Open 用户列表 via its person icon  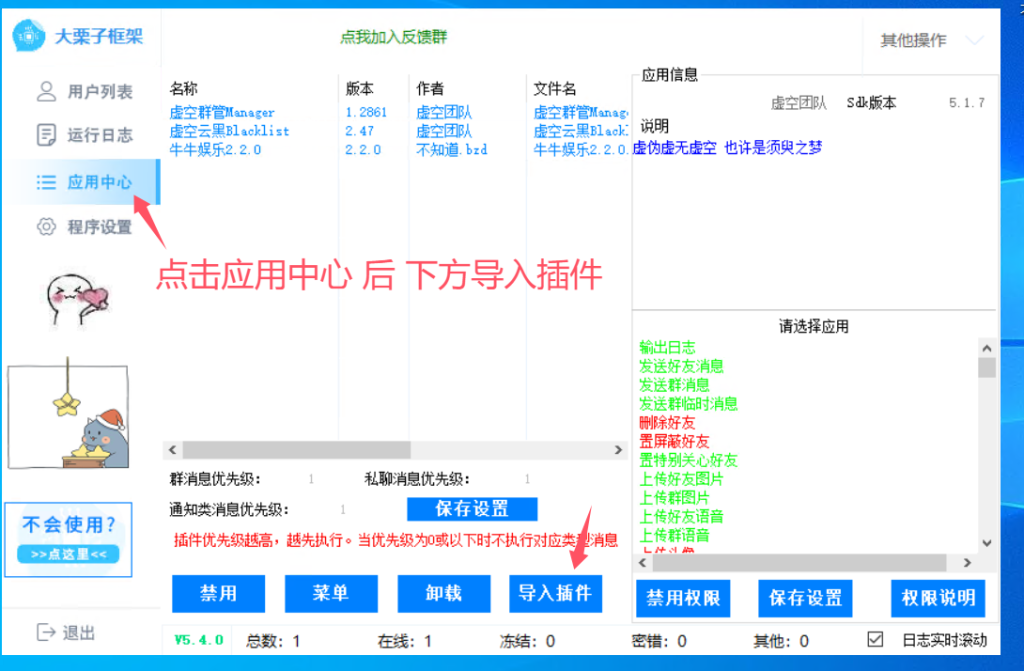46,91
